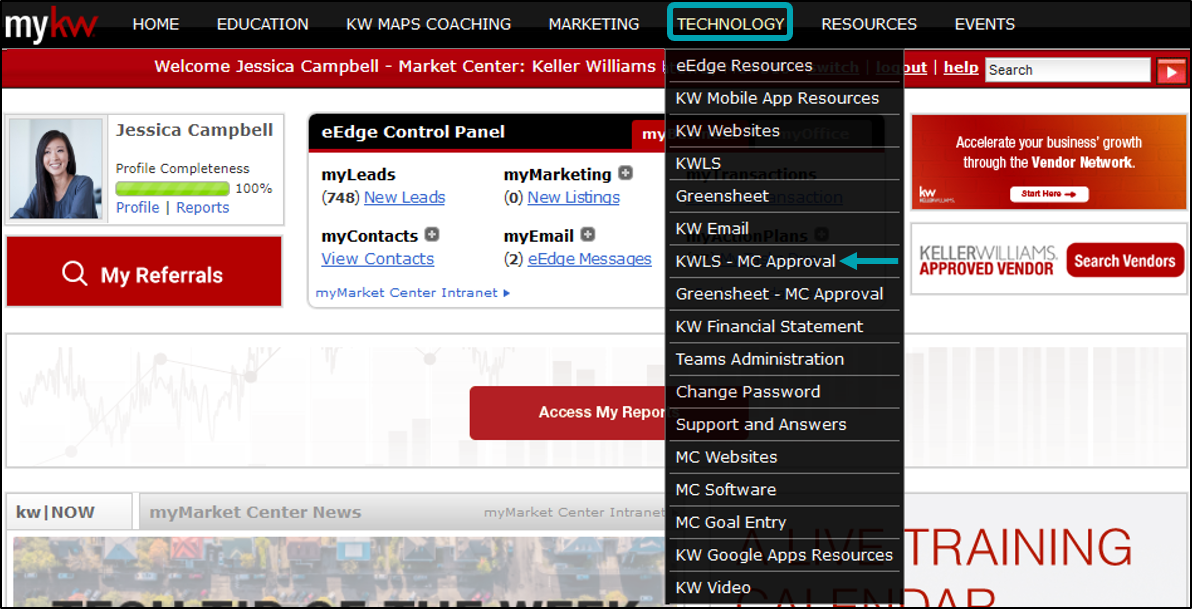
Task: Click Start Here on Vendor Network banner
Action: pyautogui.click(x=1049, y=194)
